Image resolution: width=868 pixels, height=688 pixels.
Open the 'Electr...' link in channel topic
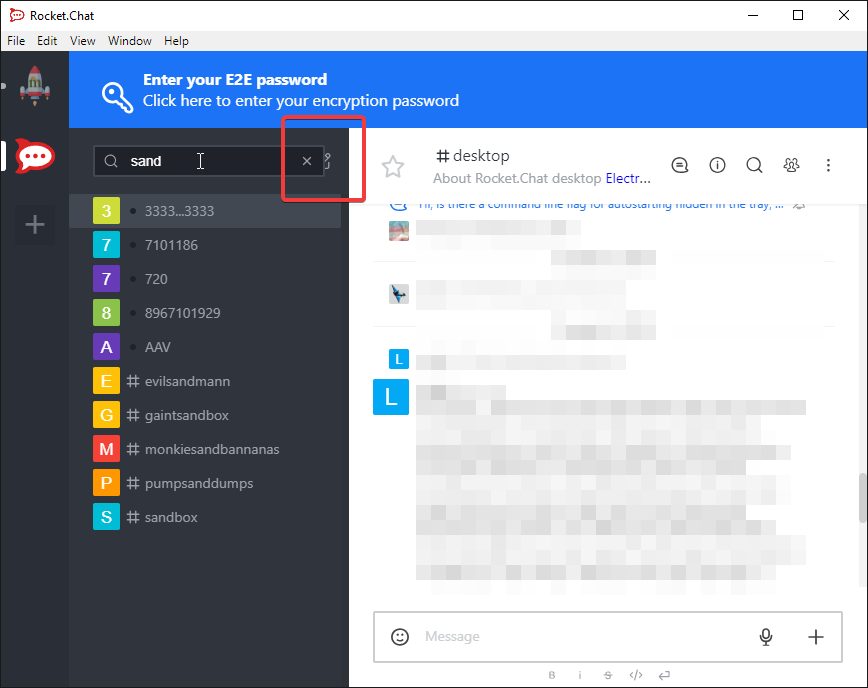click(628, 178)
